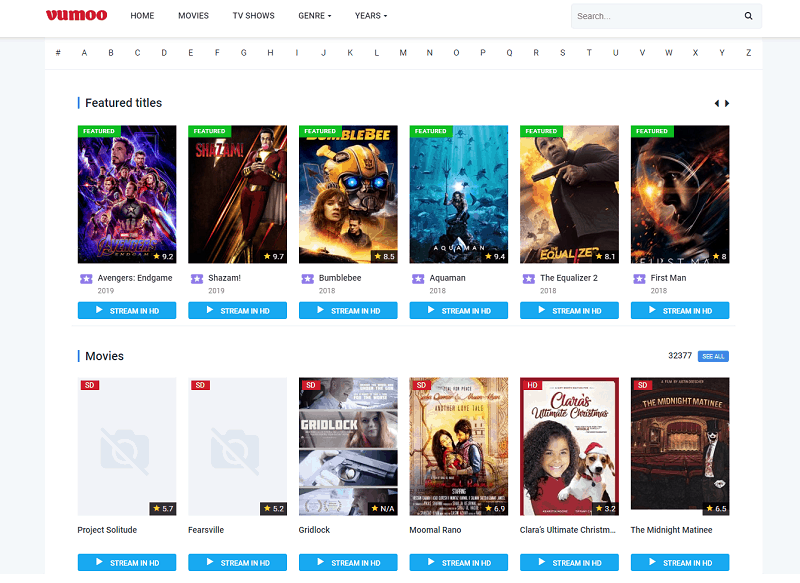Filter titles by letter A

(x=84, y=53)
